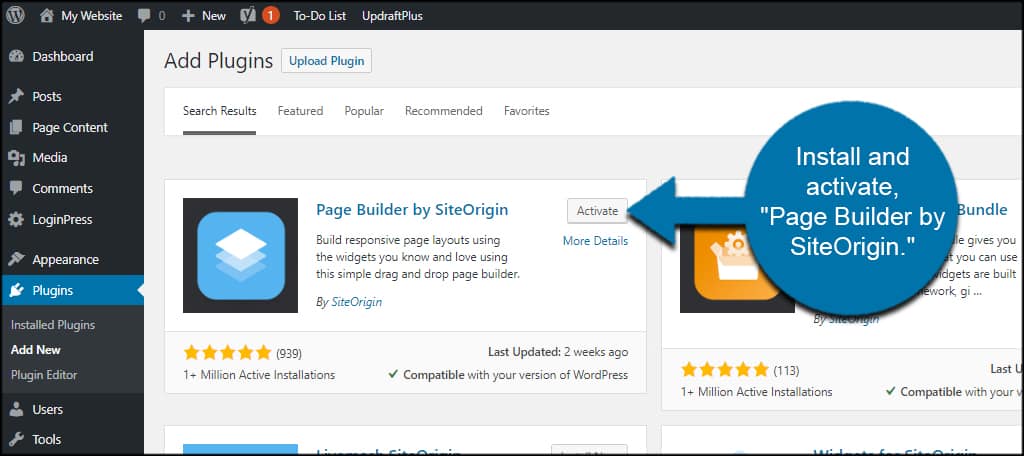Activate Page Builder by SiteOrigin
This screenshot has width=1024, height=456.
click(598, 211)
